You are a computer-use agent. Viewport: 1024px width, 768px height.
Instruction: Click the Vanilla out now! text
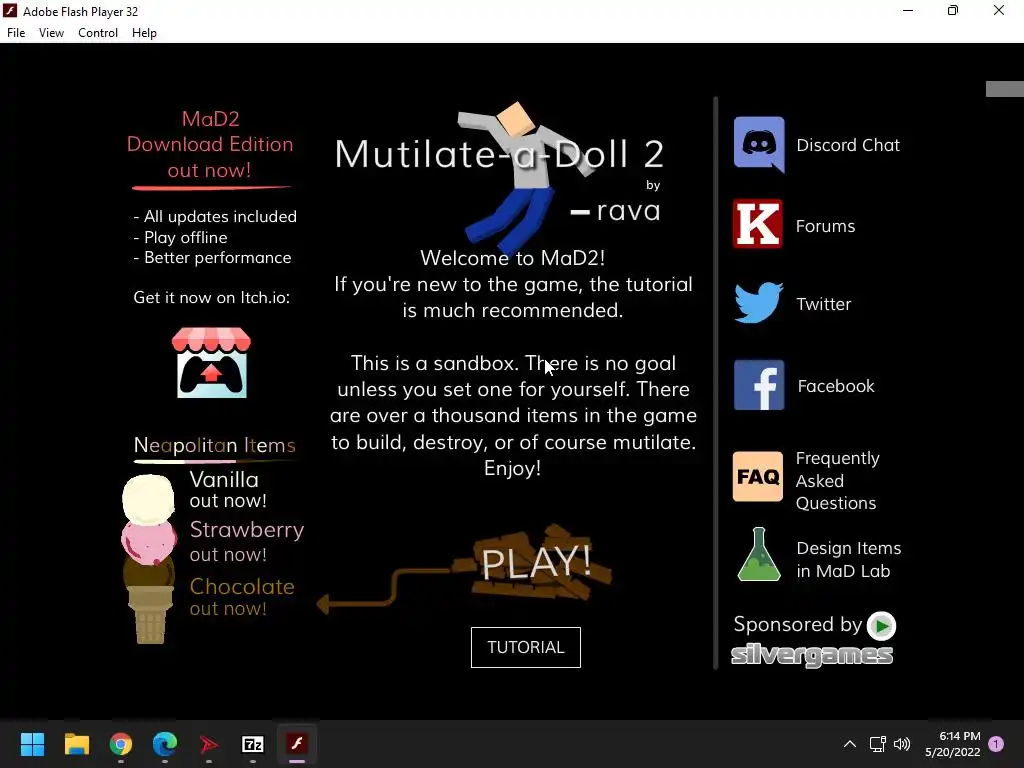228,489
